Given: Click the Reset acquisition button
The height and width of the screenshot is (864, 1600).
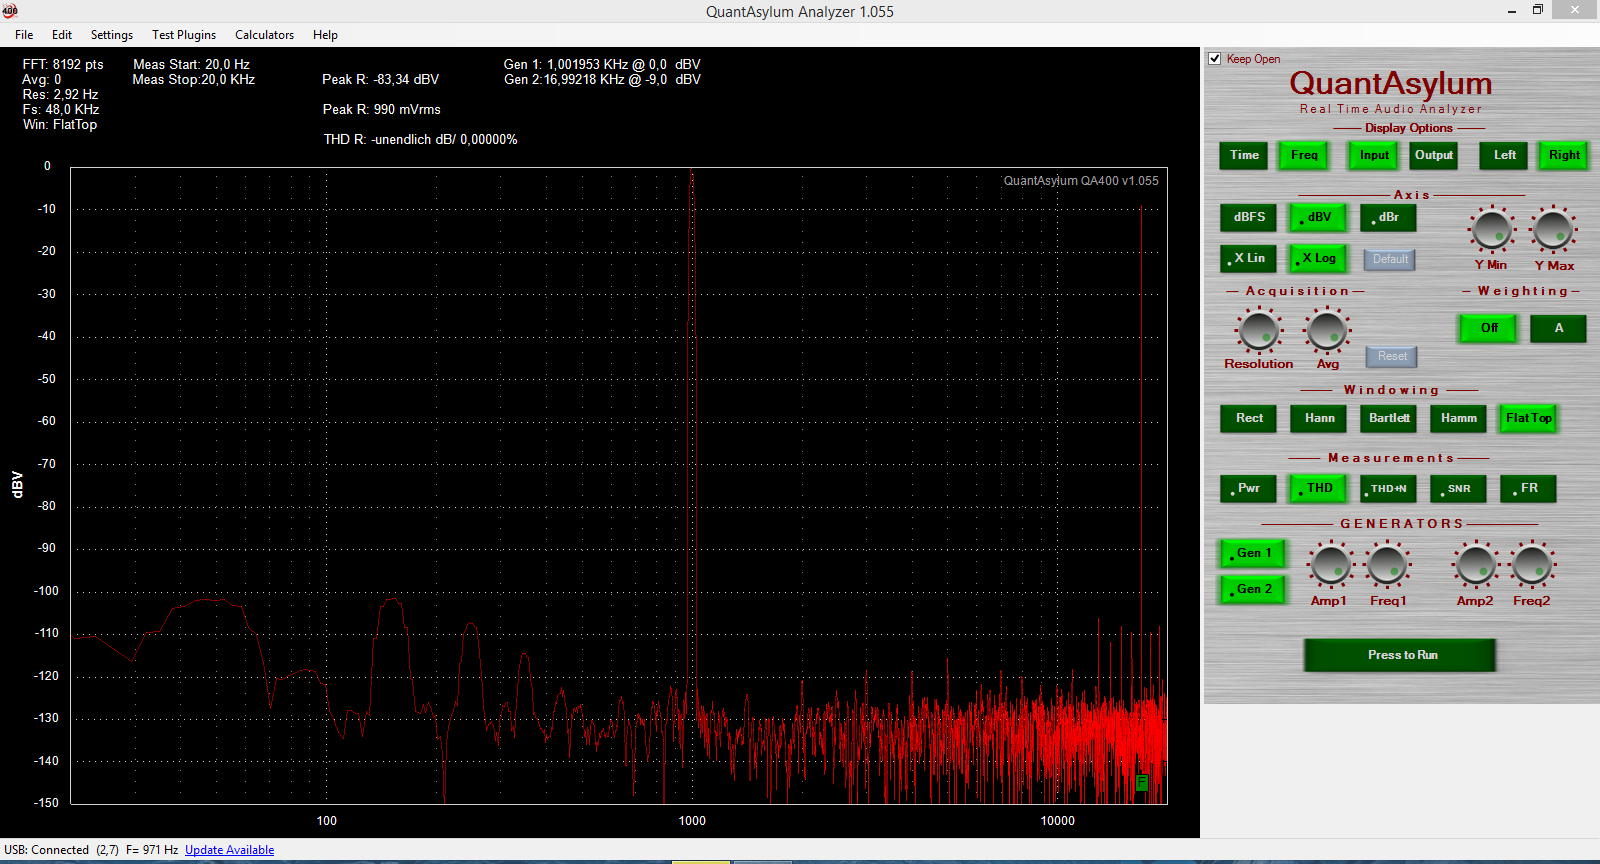Looking at the screenshot, I should (1392, 356).
